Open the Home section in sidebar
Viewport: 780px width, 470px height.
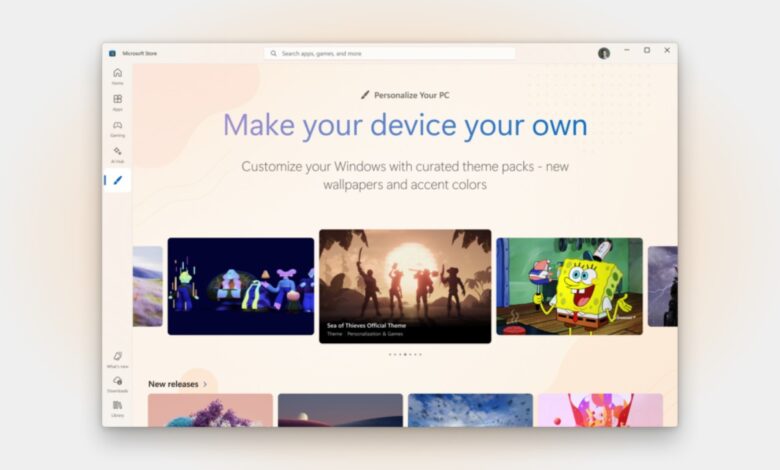(x=117, y=76)
